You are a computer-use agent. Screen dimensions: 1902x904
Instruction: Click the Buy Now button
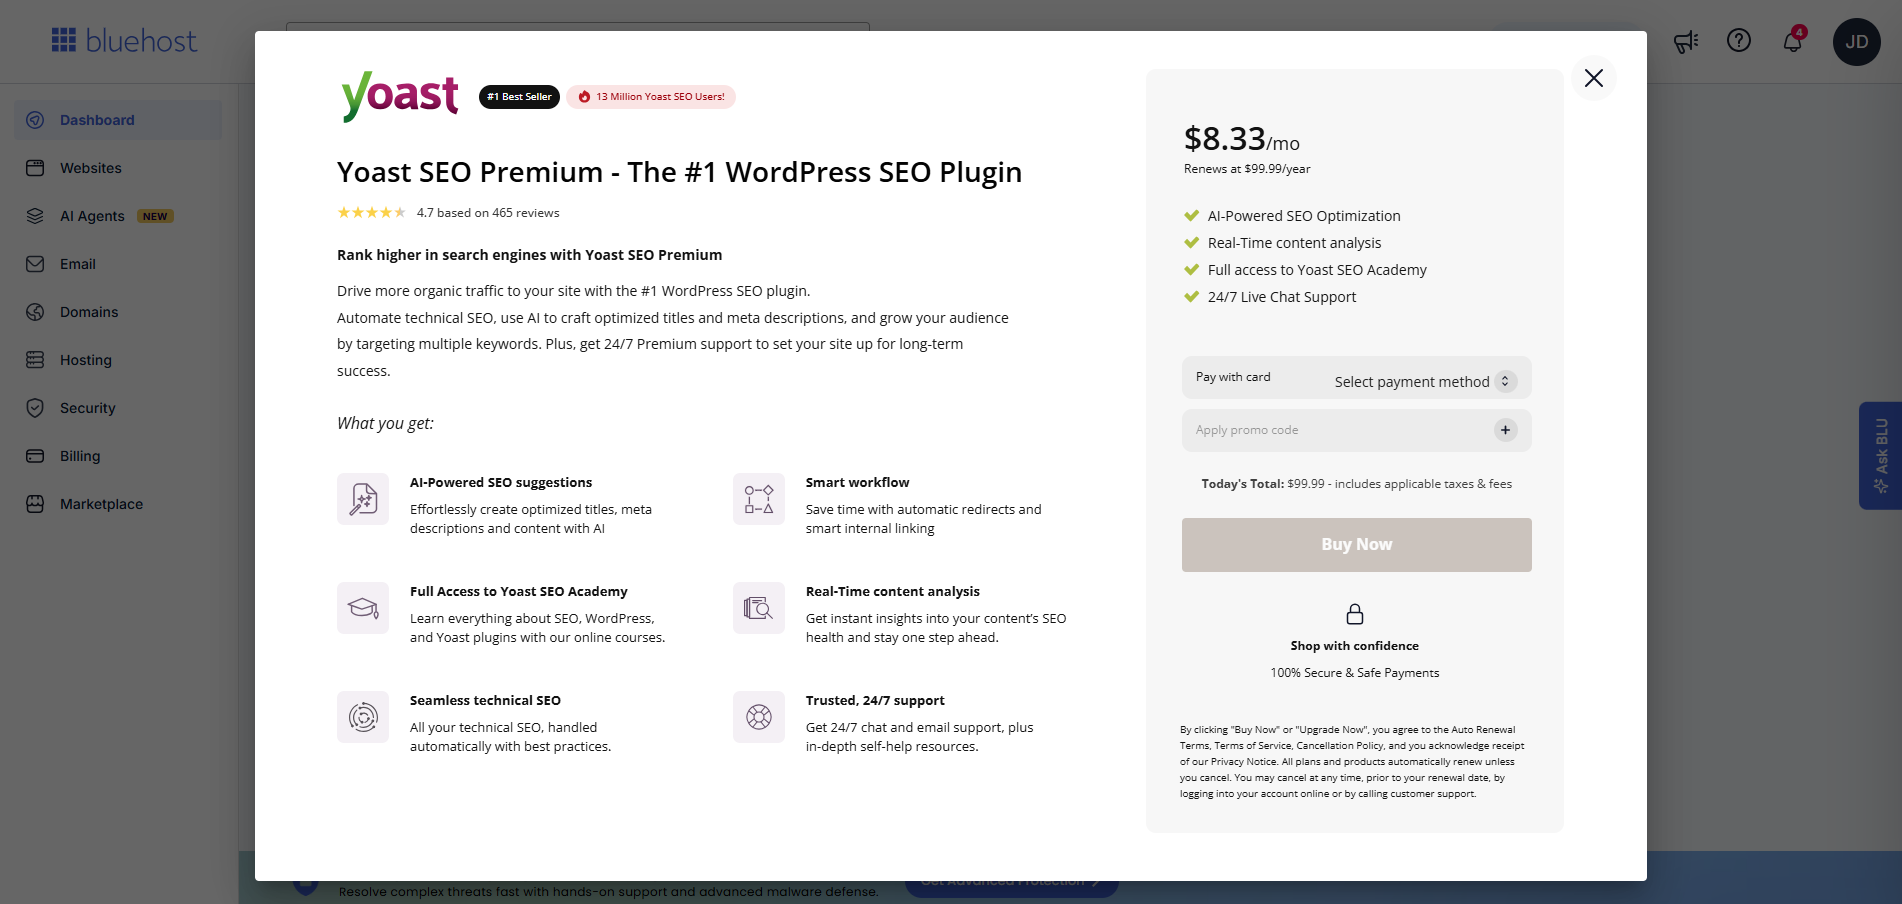click(1357, 545)
